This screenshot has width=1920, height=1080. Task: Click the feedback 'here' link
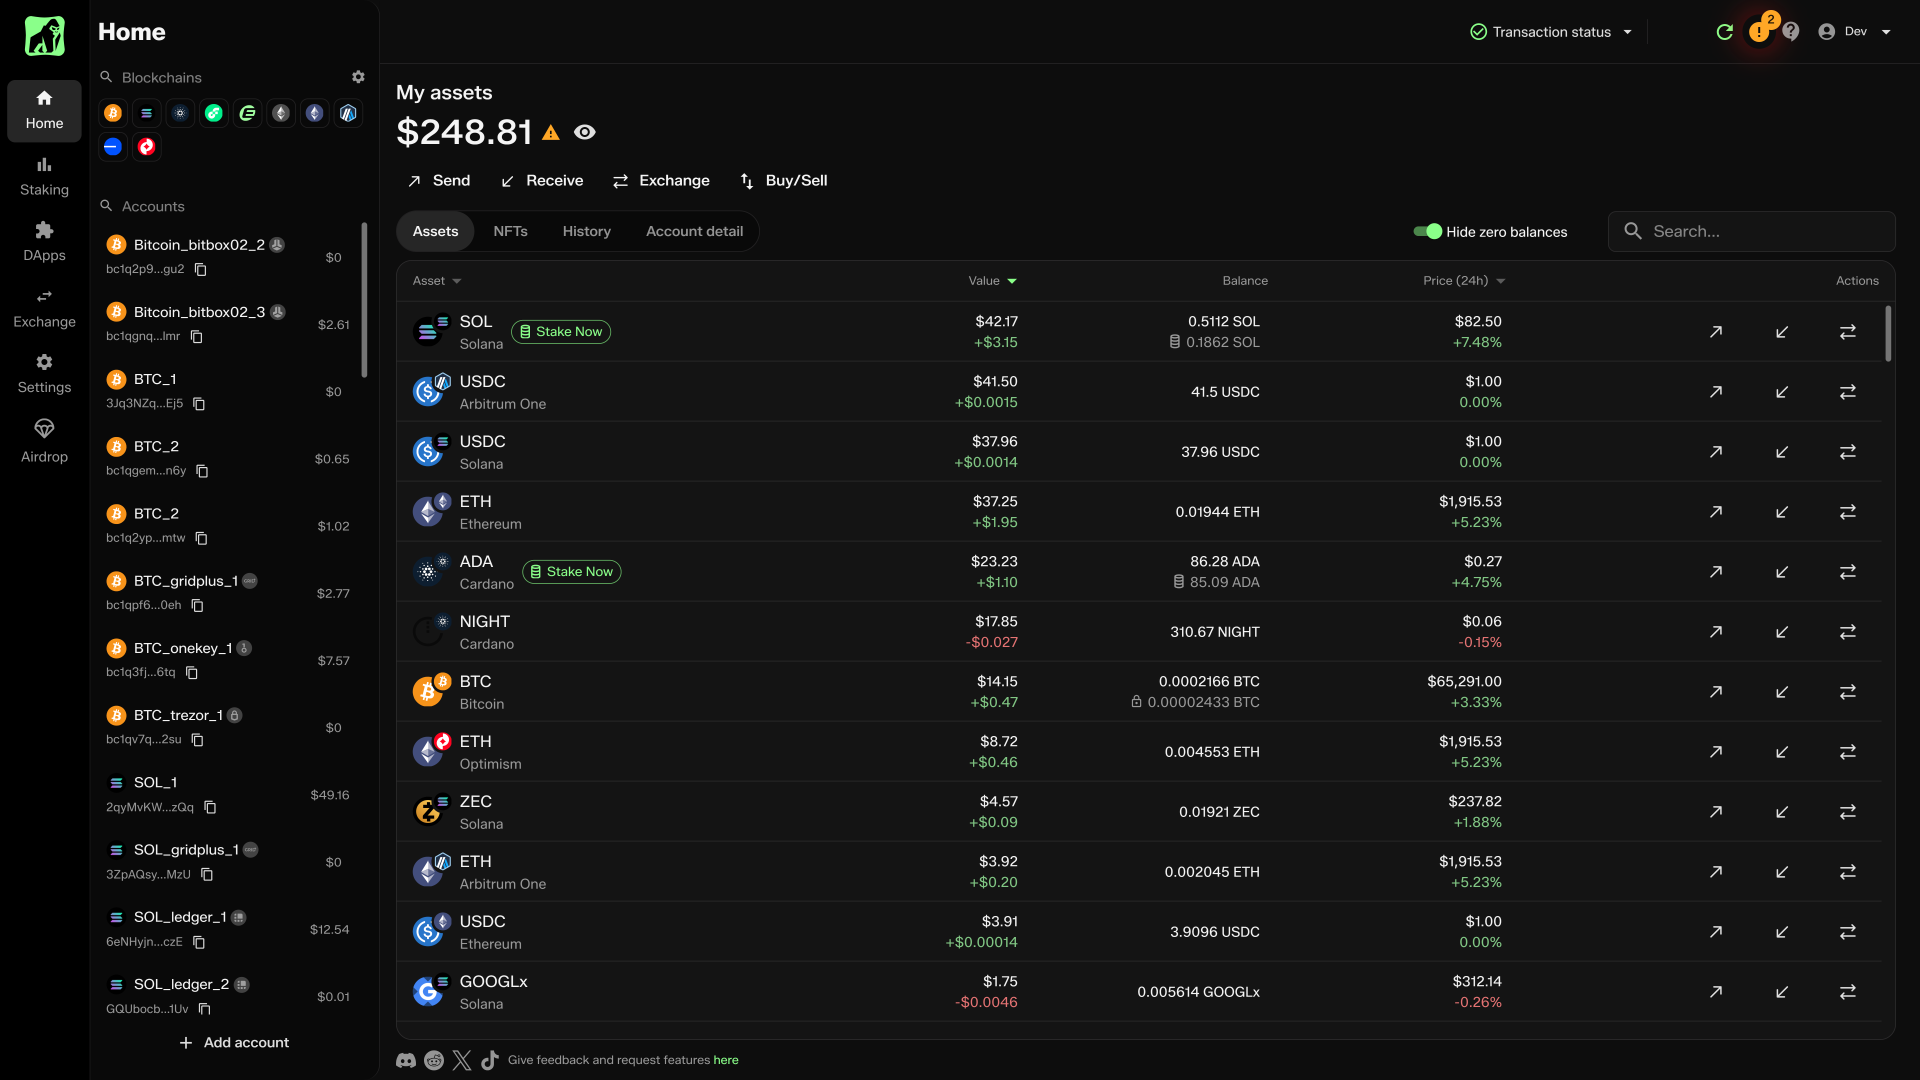[725, 1060]
